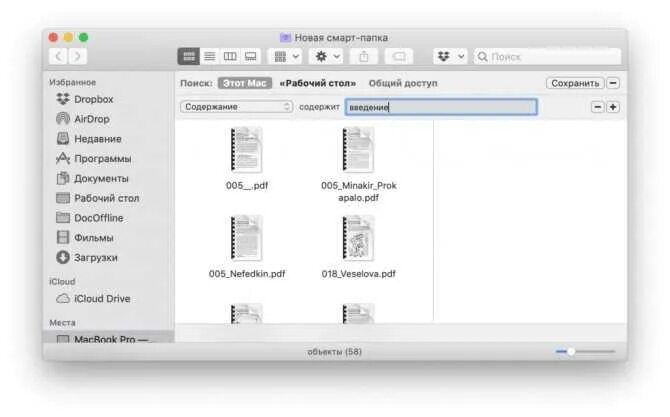The width and height of the screenshot is (670, 417).
Task: Minimize the window with the yellow button
Action: click(x=68, y=38)
